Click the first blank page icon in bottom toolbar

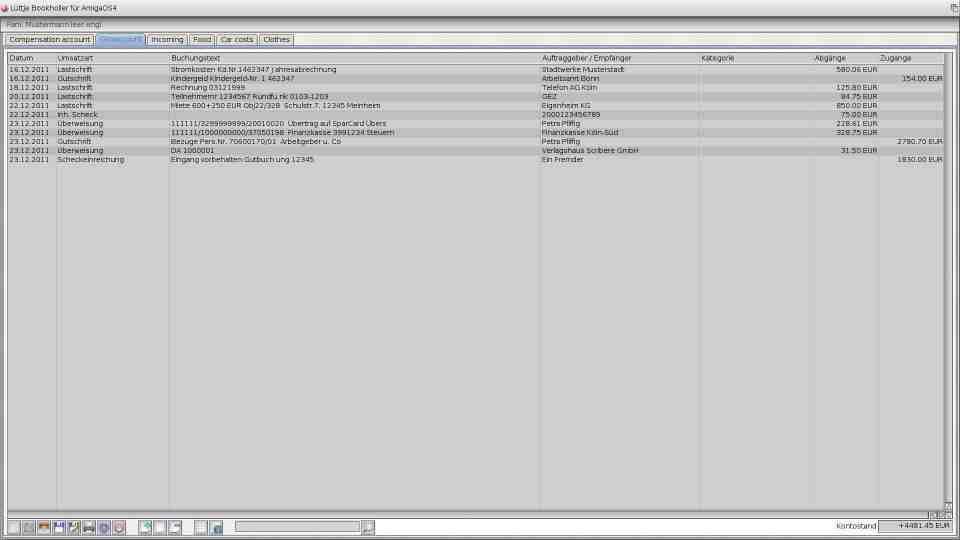(14, 527)
